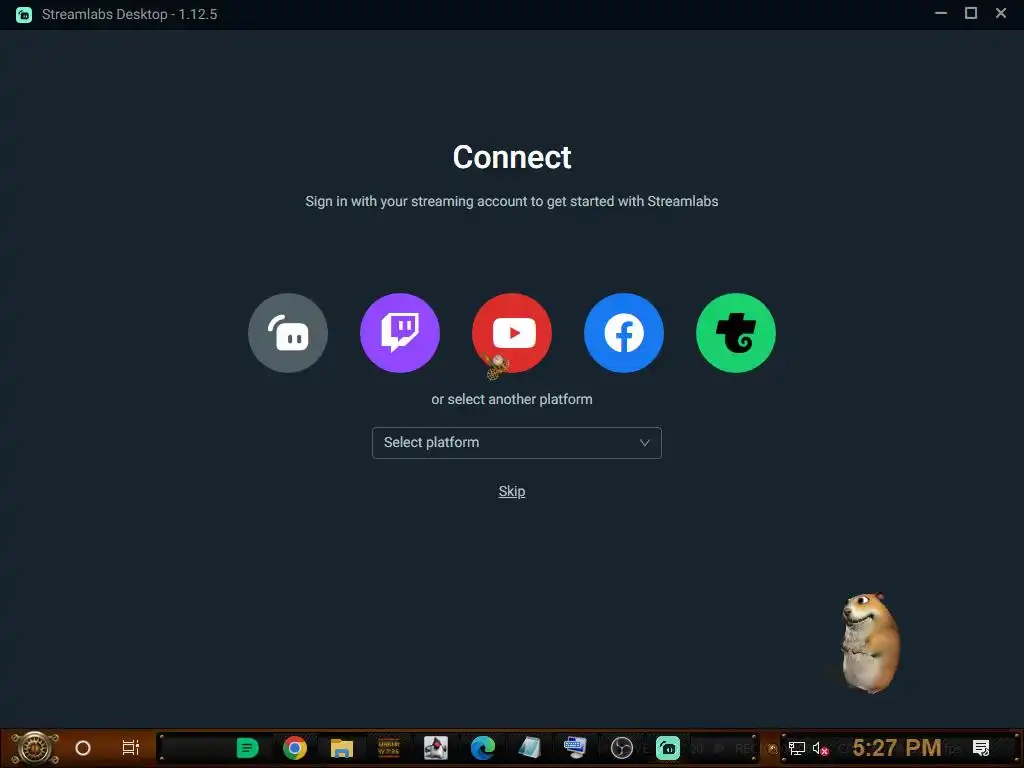Open the steampunk Start button

tap(35, 748)
